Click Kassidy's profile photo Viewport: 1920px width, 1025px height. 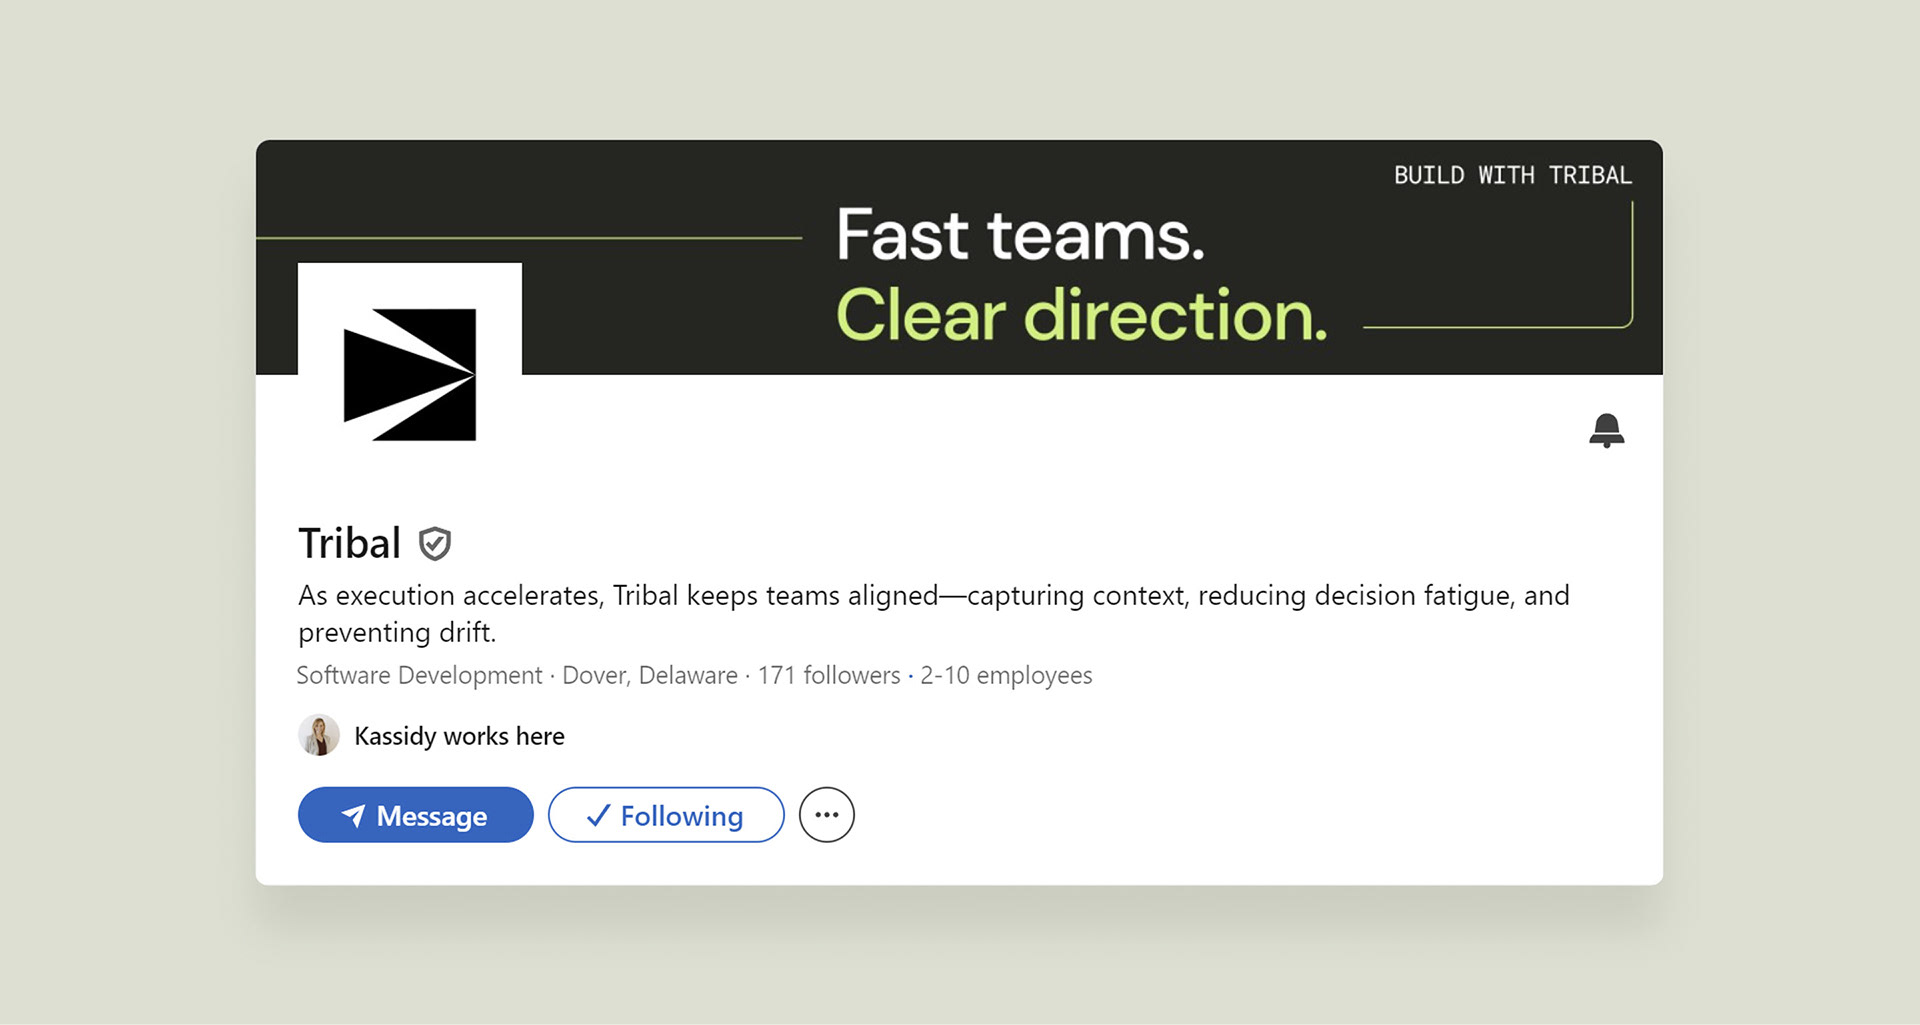click(319, 735)
